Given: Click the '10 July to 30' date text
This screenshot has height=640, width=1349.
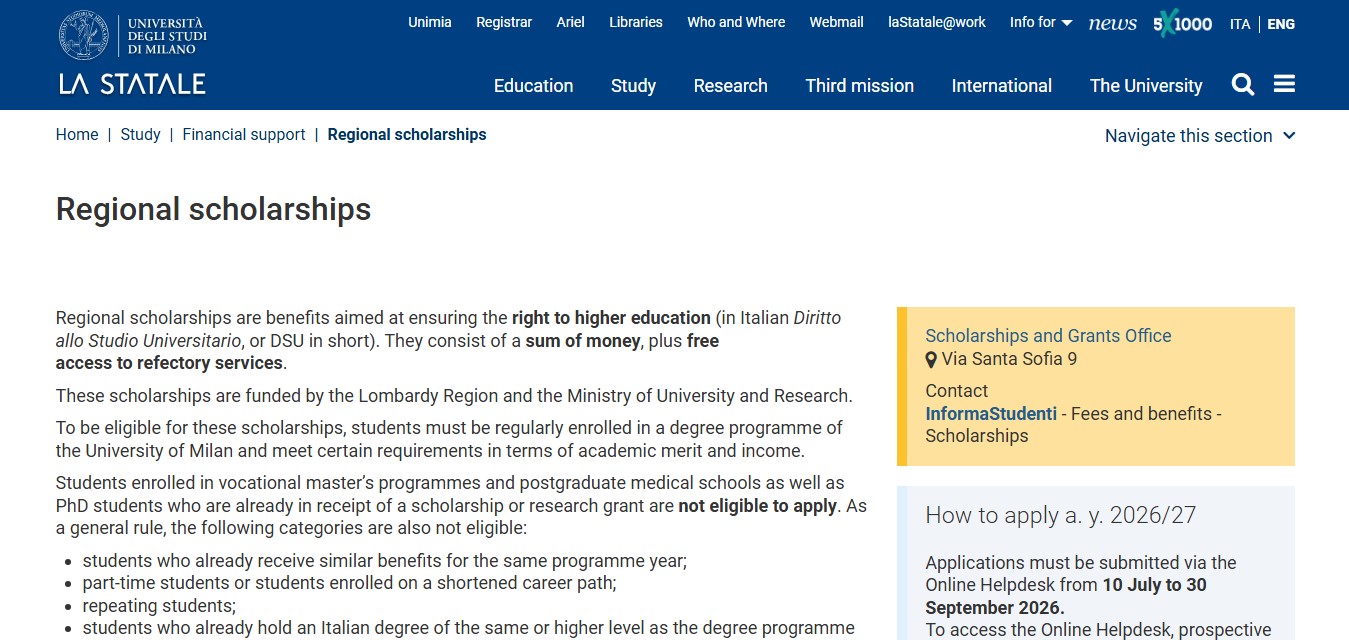Looking at the screenshot, I should click(x=1155, y=585).
